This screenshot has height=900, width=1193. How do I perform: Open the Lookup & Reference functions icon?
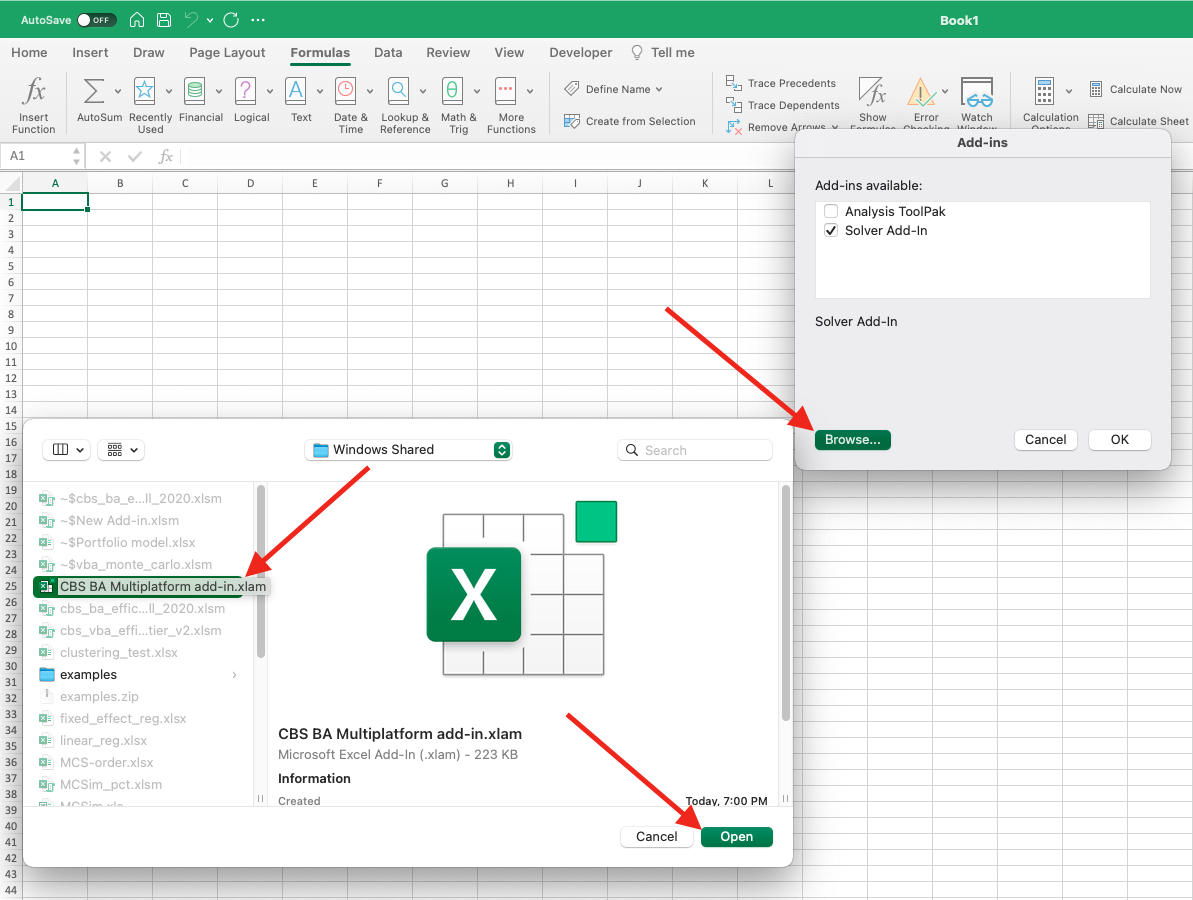[x=398, y=91]
